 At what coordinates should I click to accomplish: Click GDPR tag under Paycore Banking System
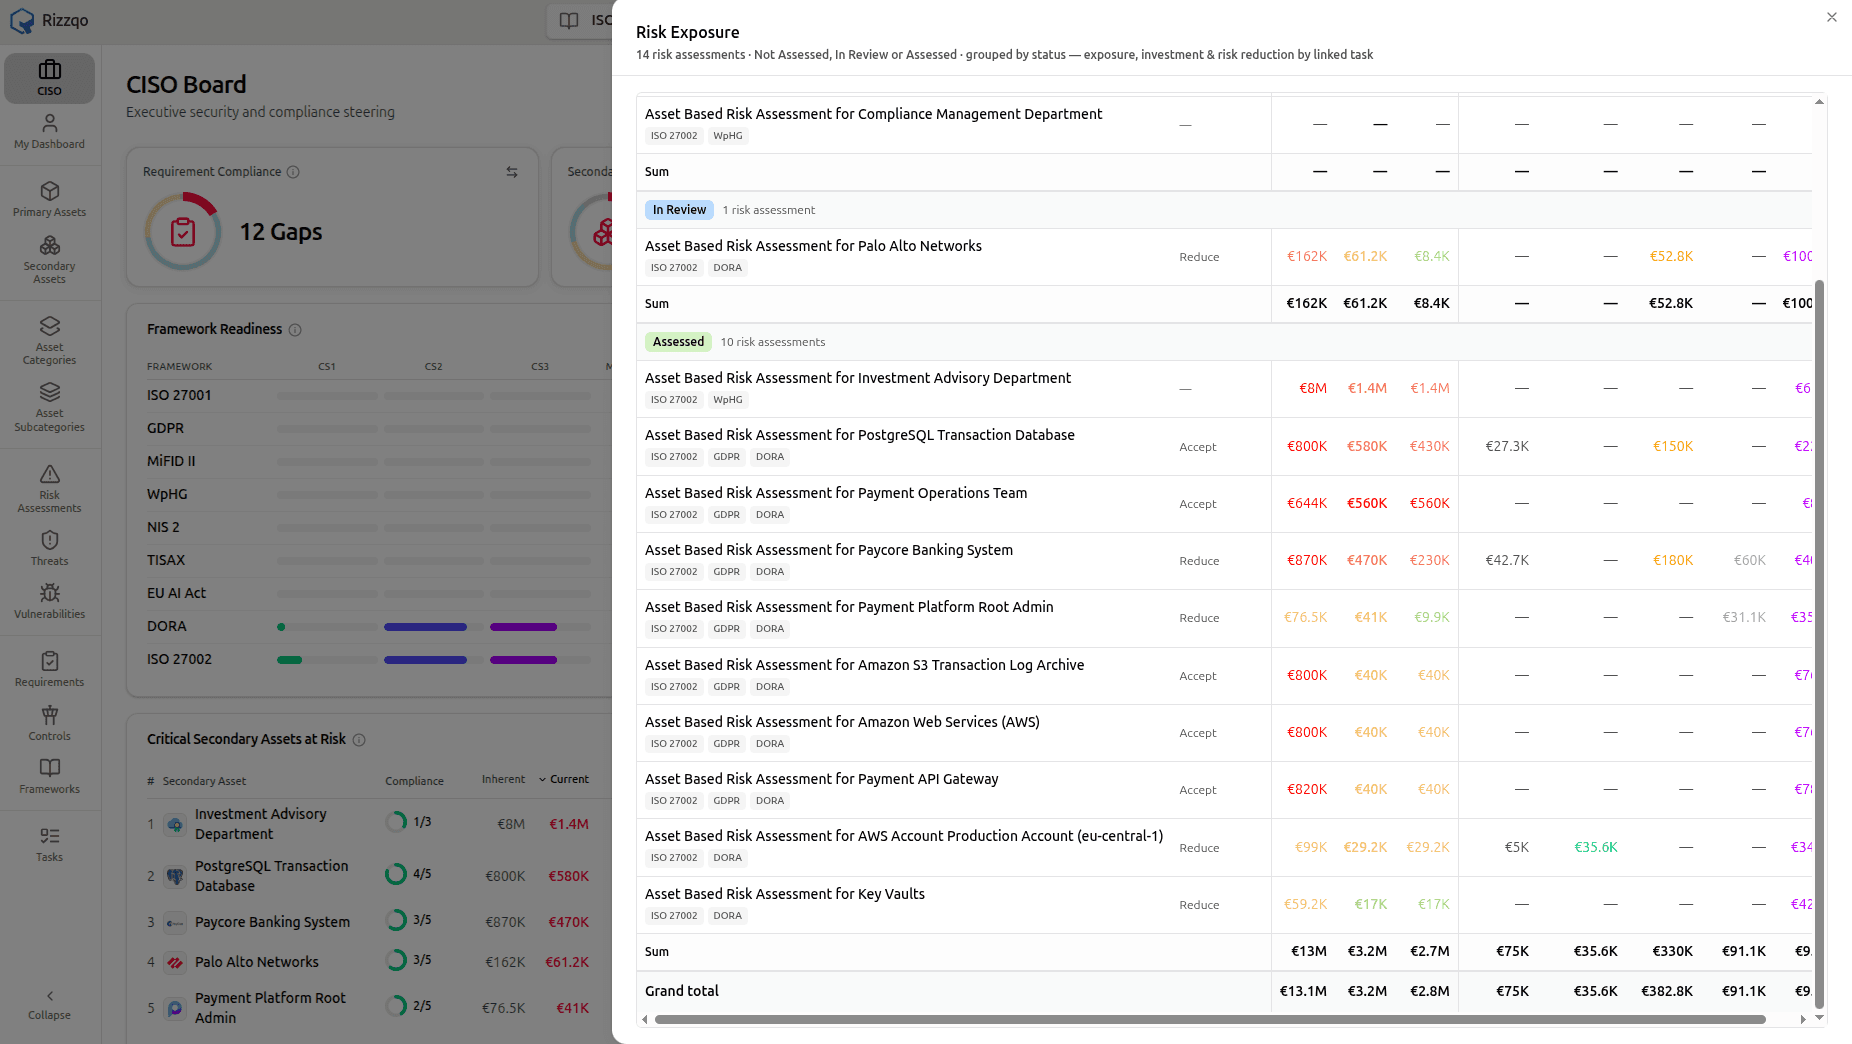[726, 572]
